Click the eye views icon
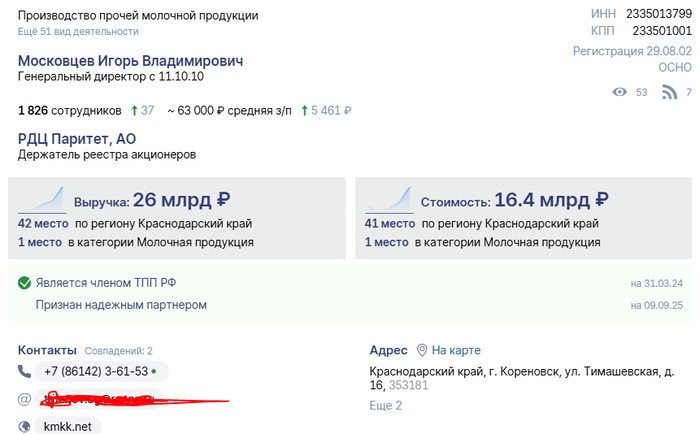The height and width of the screenshot is (434, 700). [620, 93]
